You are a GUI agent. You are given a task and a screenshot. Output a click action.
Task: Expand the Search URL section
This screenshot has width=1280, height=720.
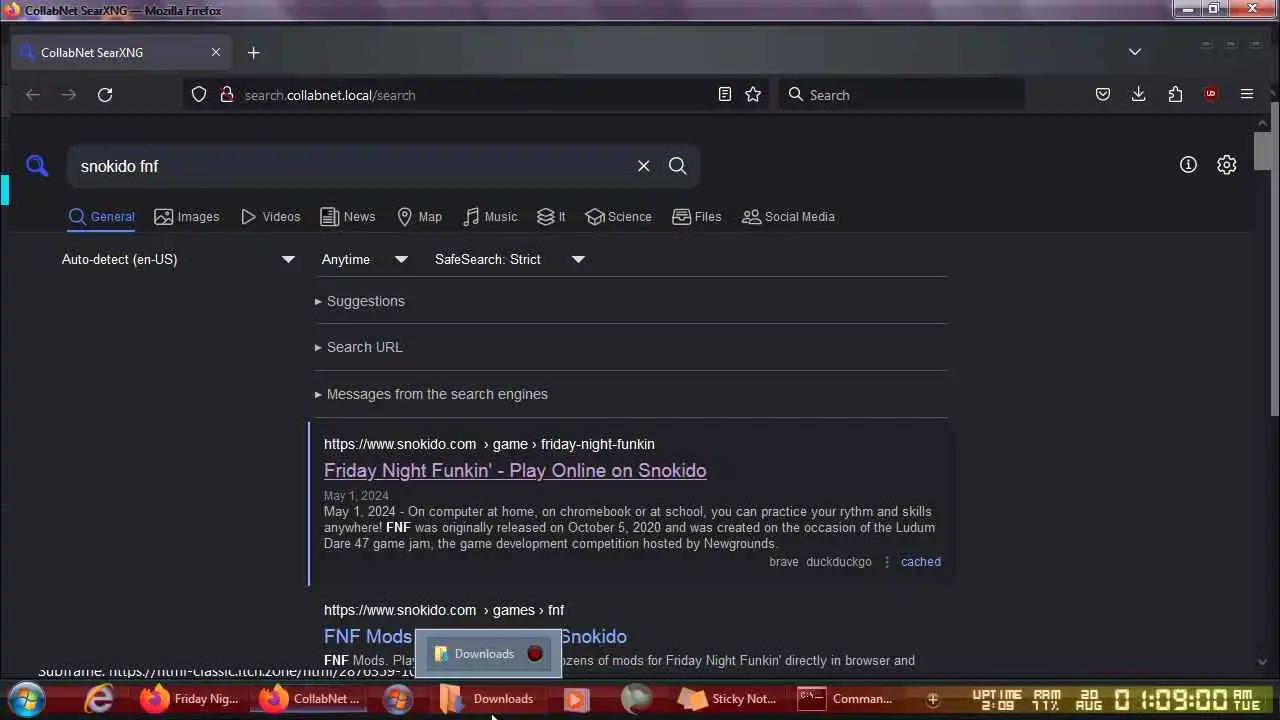359,347
